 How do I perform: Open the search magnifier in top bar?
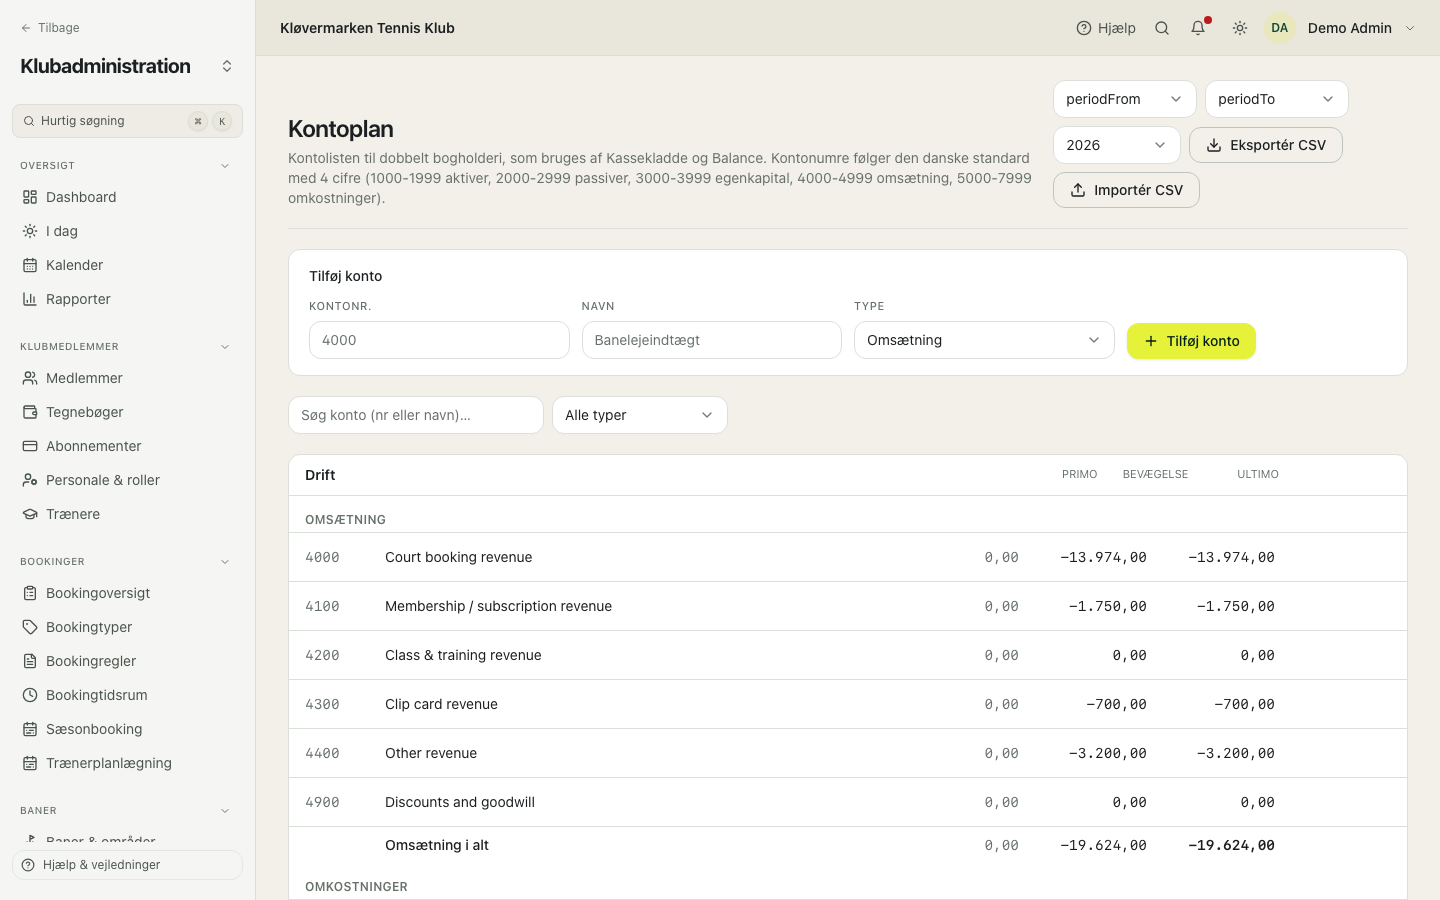(1162, 28)
